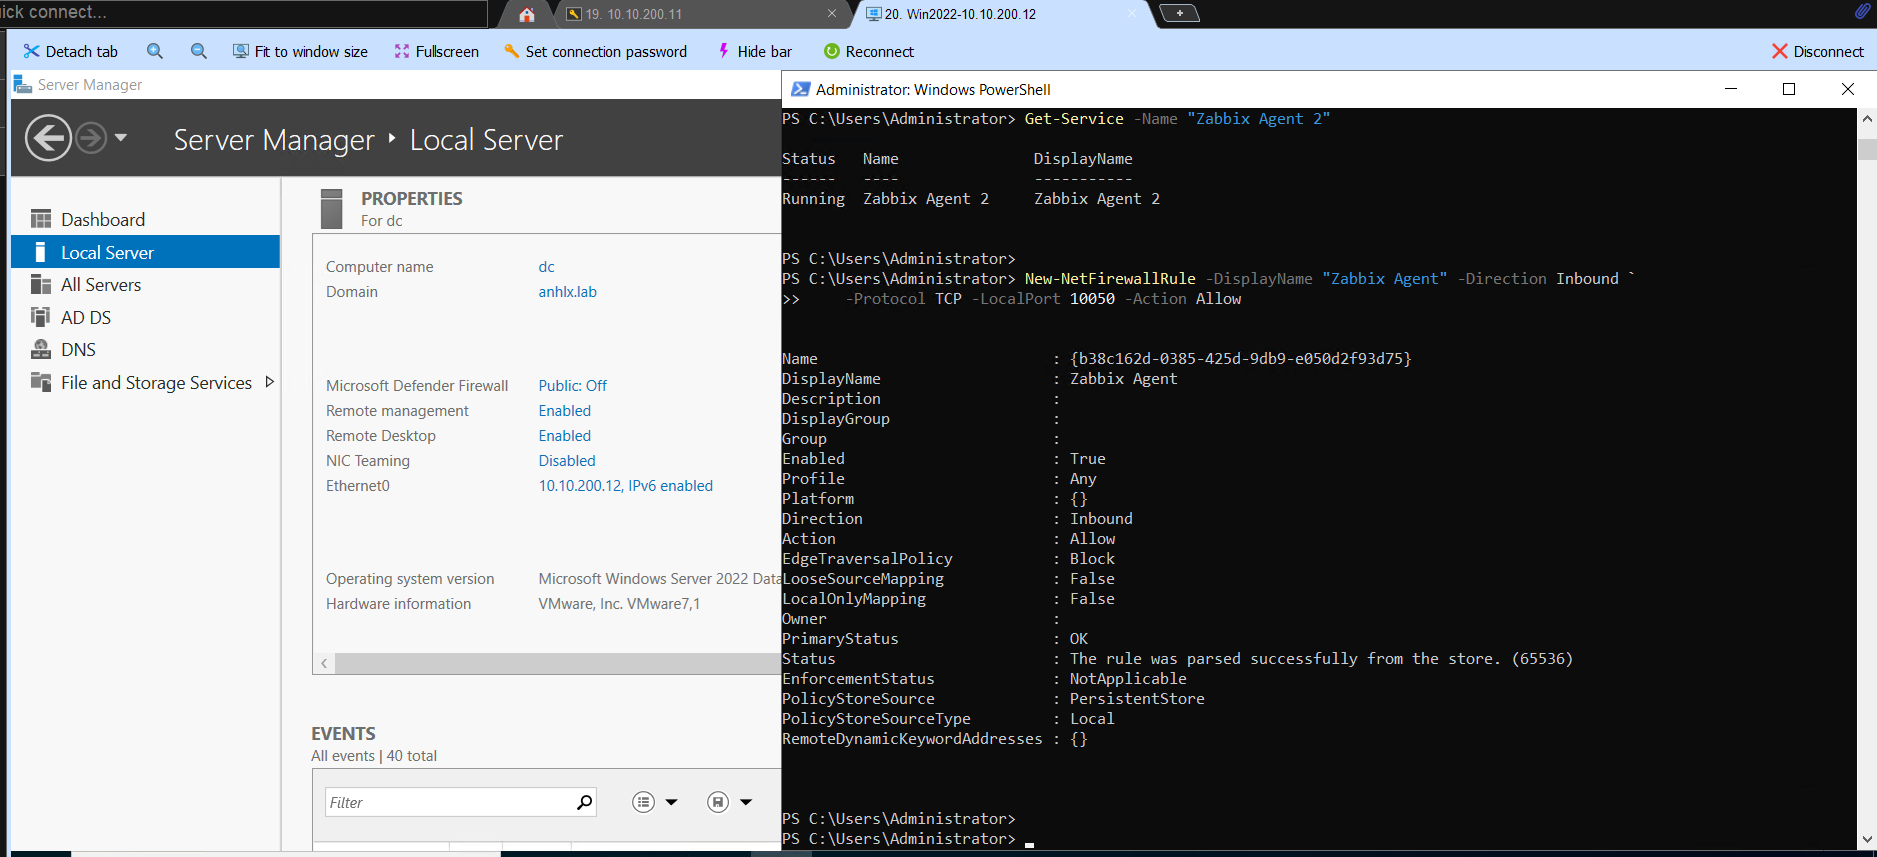Click the events list options icon
The image size is (1877, 857).
tap(643, 802)
